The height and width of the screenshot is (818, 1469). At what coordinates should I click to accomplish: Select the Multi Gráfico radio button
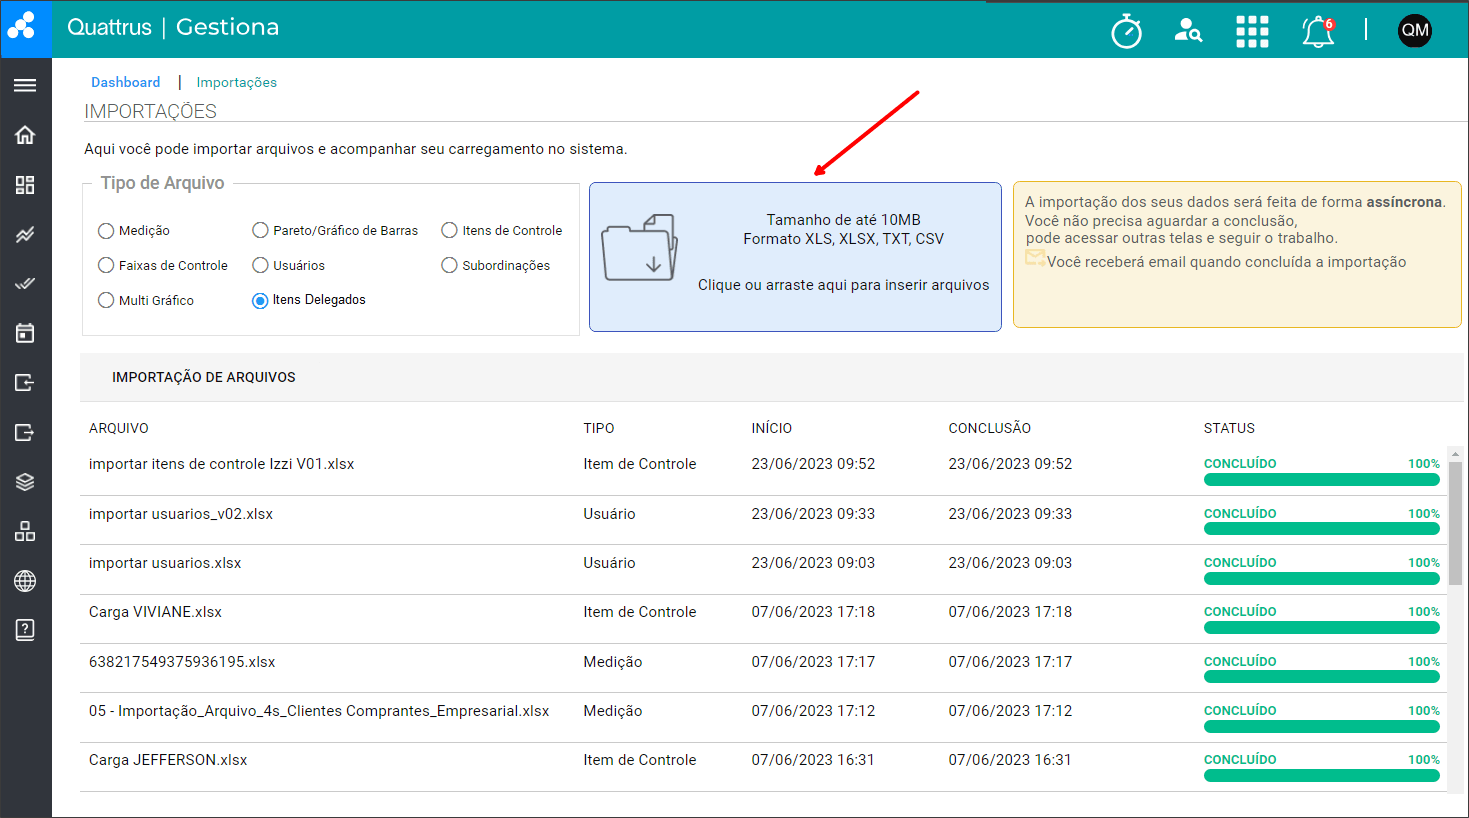(x=106, y=300)
